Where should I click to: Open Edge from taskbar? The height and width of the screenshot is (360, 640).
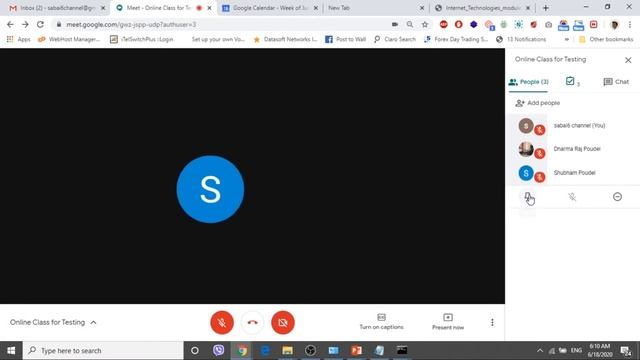[264, 351]
